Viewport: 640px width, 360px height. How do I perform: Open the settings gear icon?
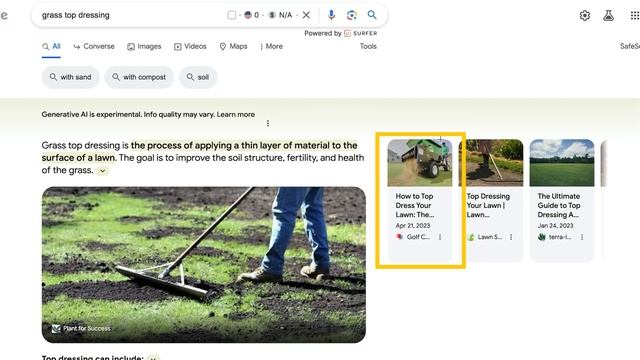pos(584,16)
